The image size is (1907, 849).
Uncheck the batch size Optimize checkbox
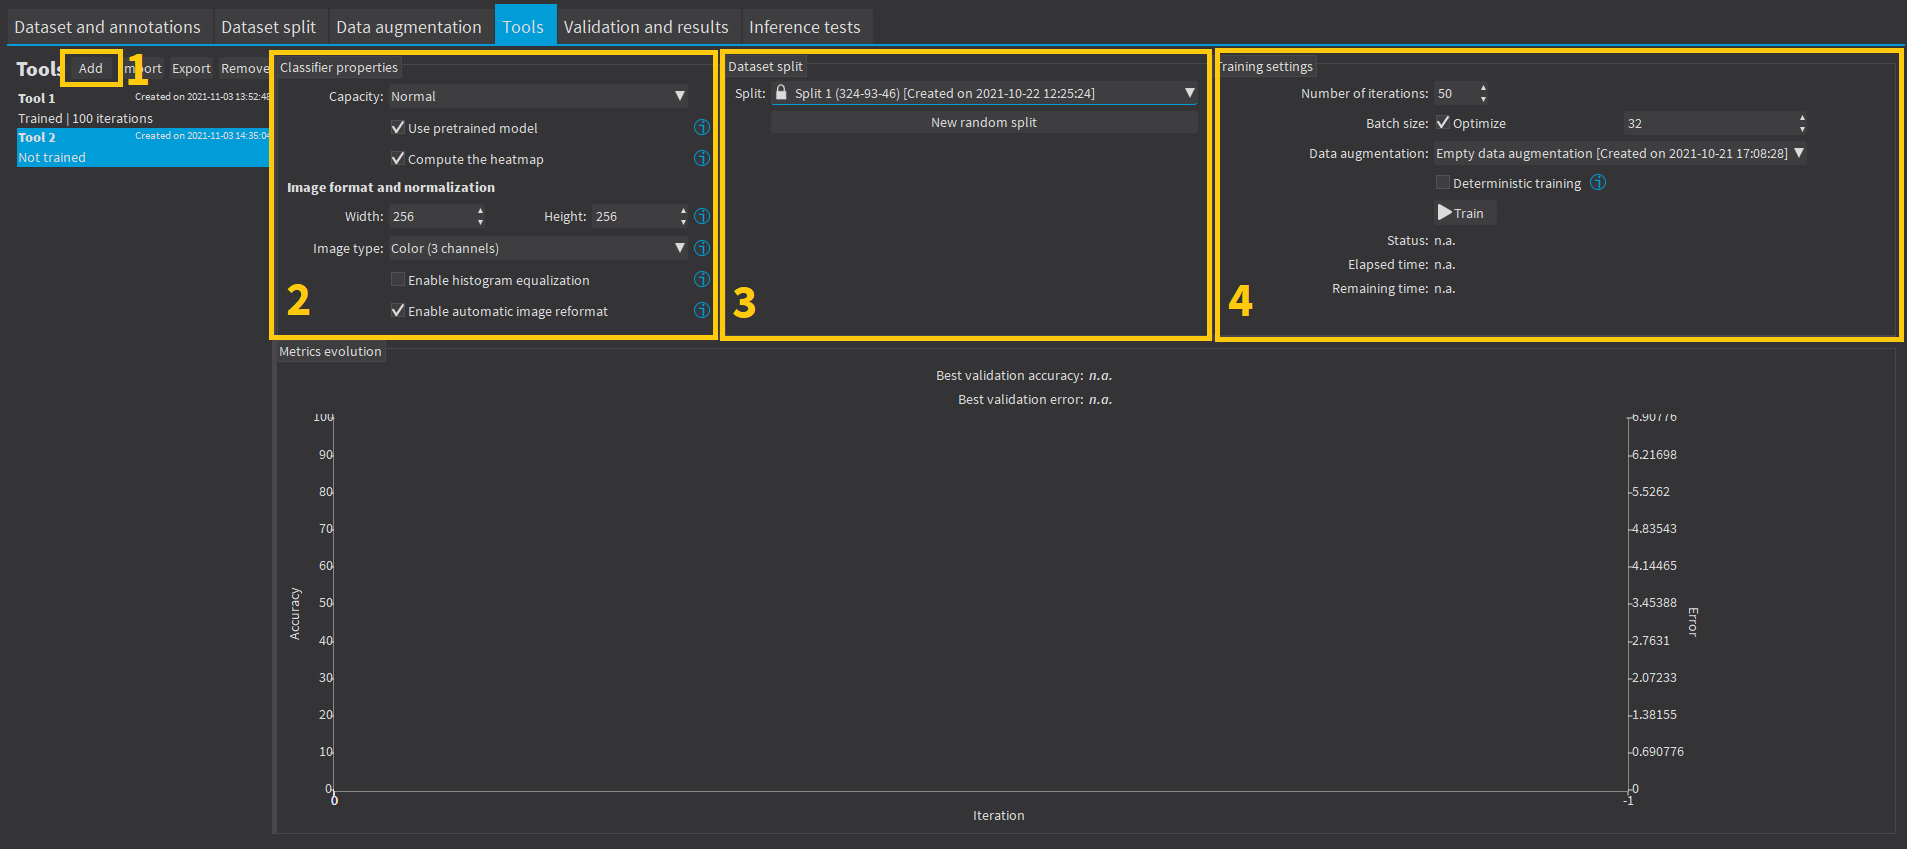click(x=1443, y=122)
